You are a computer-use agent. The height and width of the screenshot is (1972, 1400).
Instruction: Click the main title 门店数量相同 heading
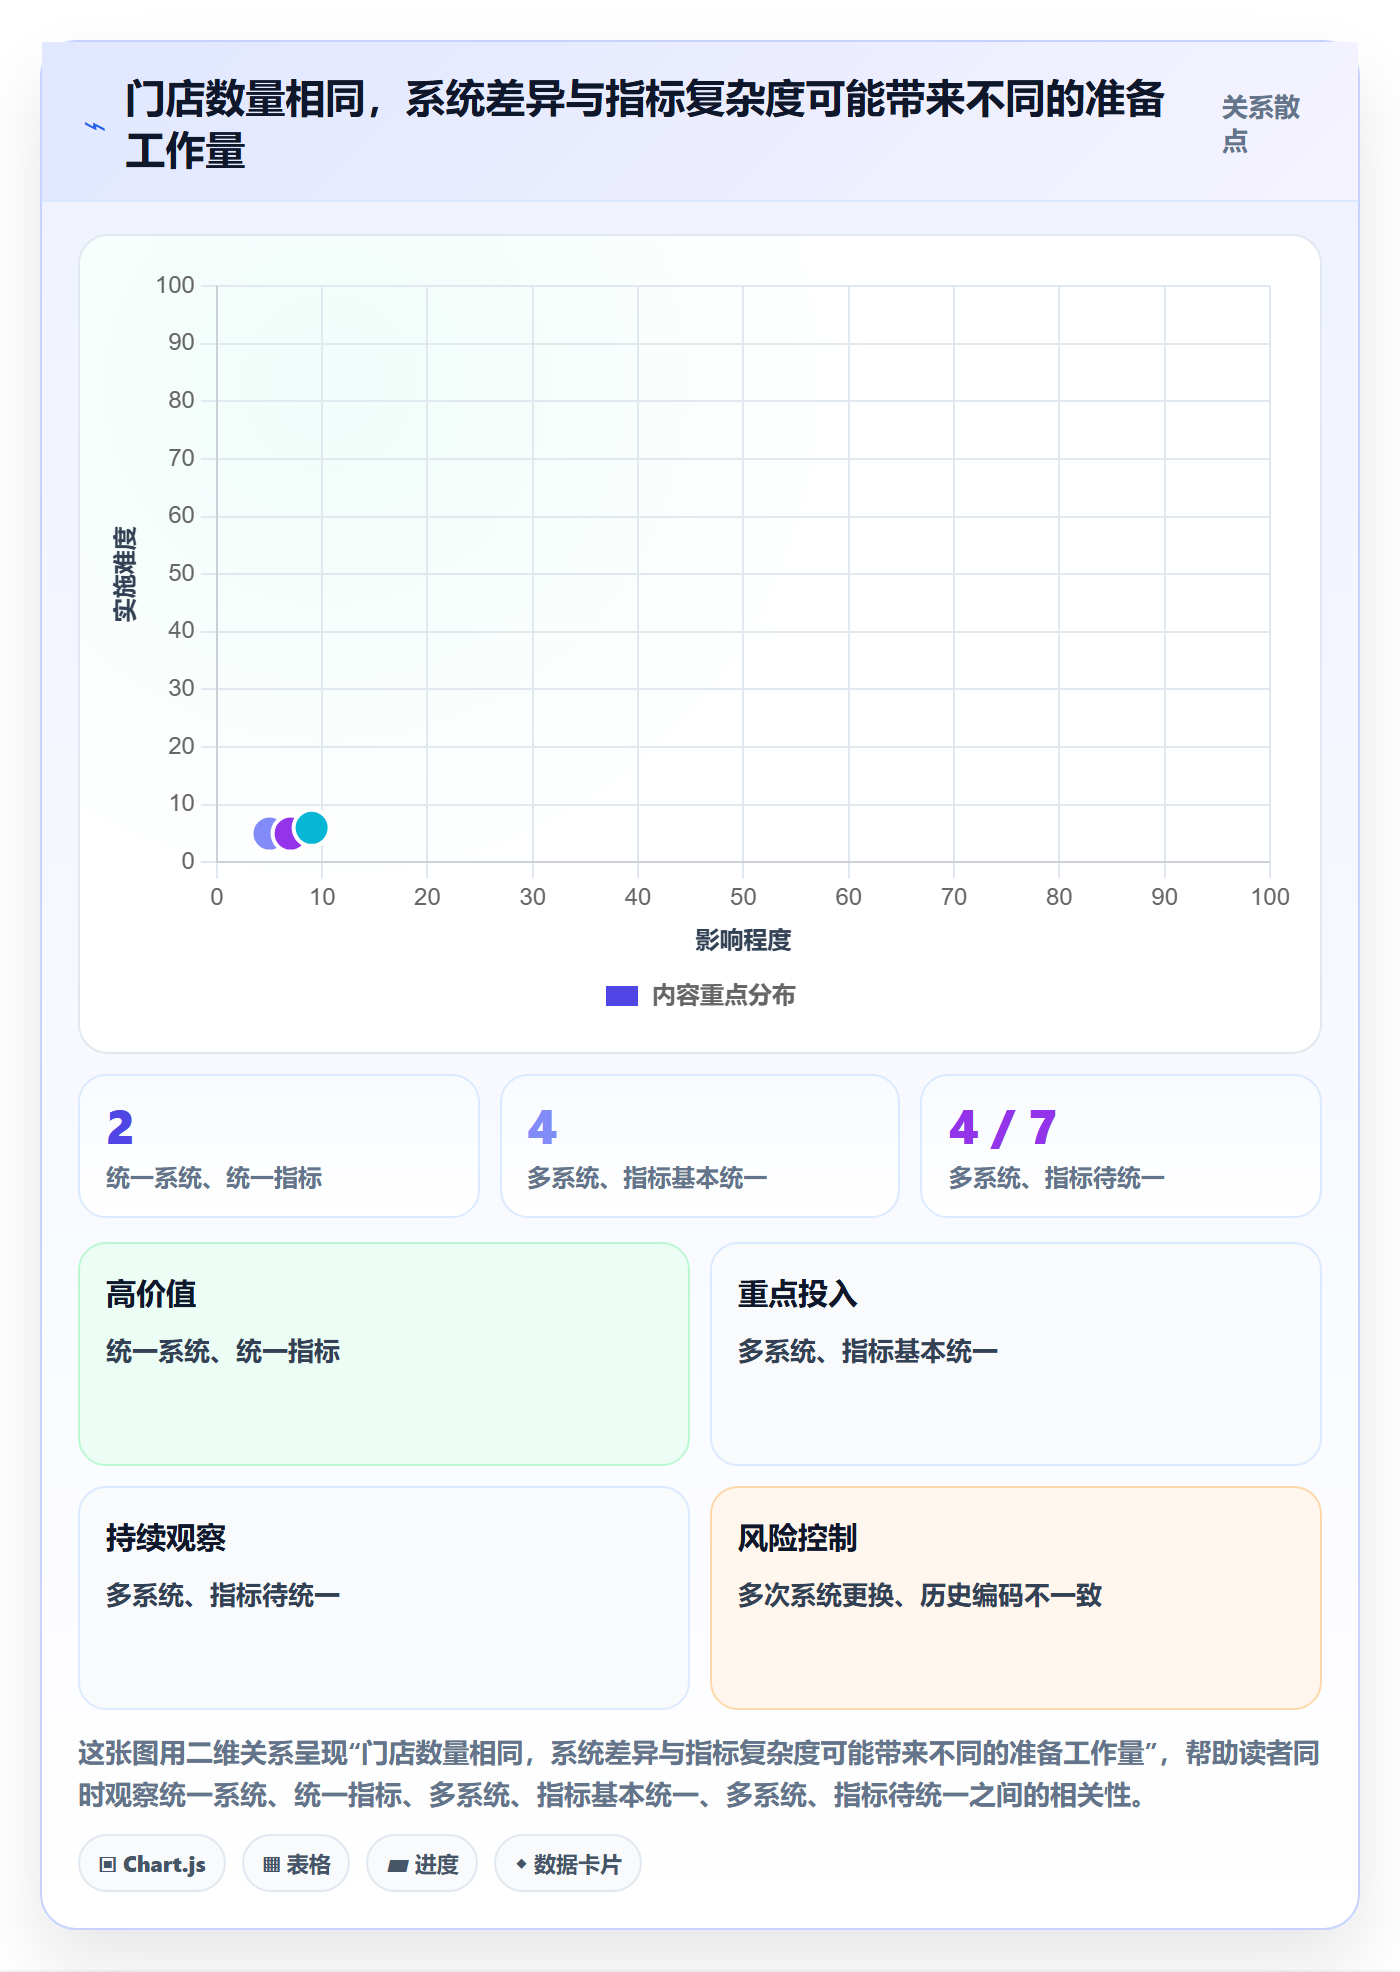pyautogui.click(x=645, y=125)
